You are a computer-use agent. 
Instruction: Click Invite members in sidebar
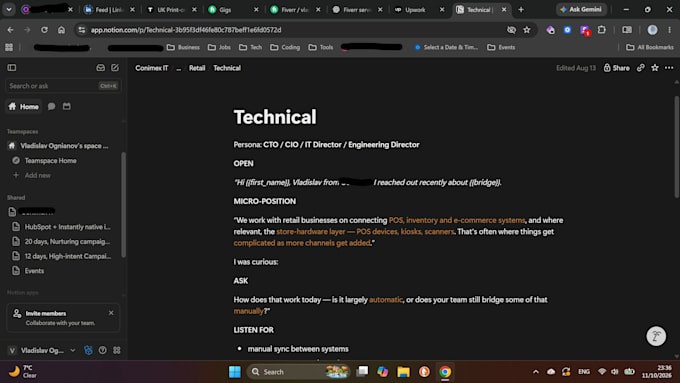pos(46,313)
